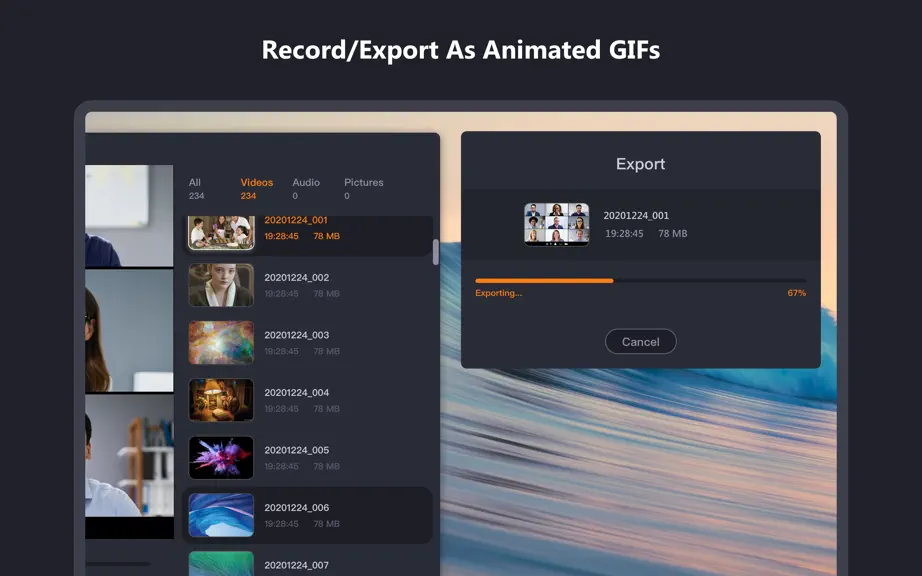Select file name 20201224_004
The height and width of the screenshot is (576, 922).
(296, 393)
